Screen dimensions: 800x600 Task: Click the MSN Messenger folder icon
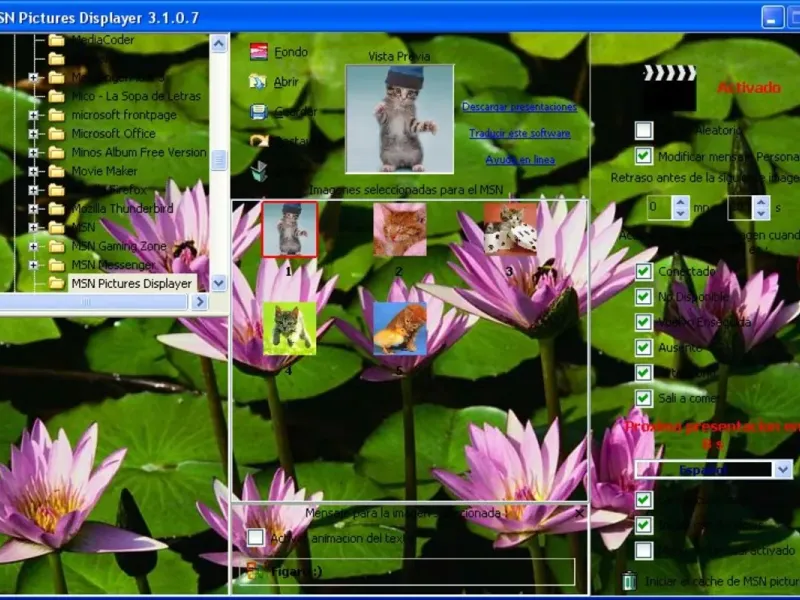point(56,265)
